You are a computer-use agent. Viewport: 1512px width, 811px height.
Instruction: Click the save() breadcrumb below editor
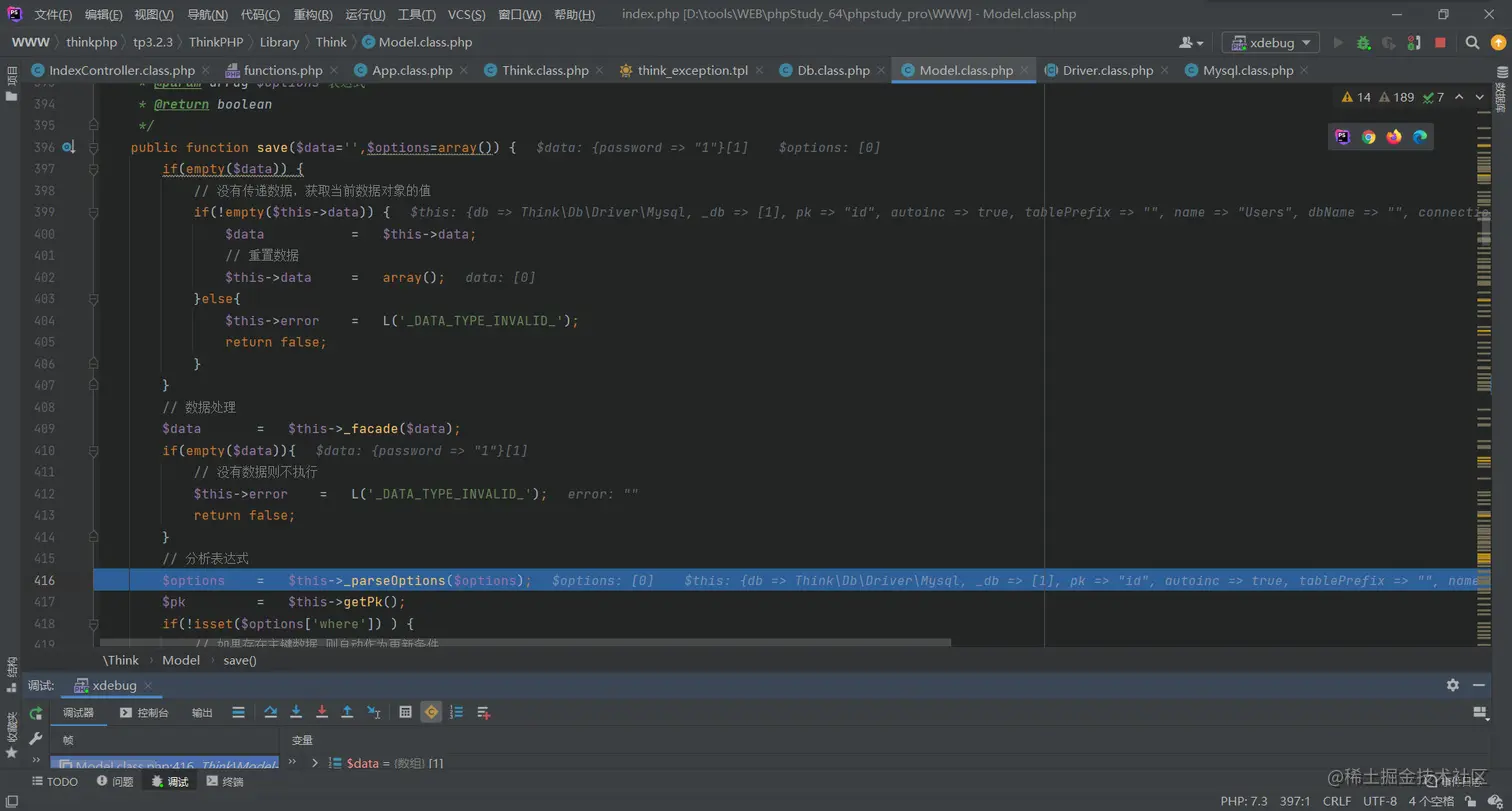coord(240,660)
